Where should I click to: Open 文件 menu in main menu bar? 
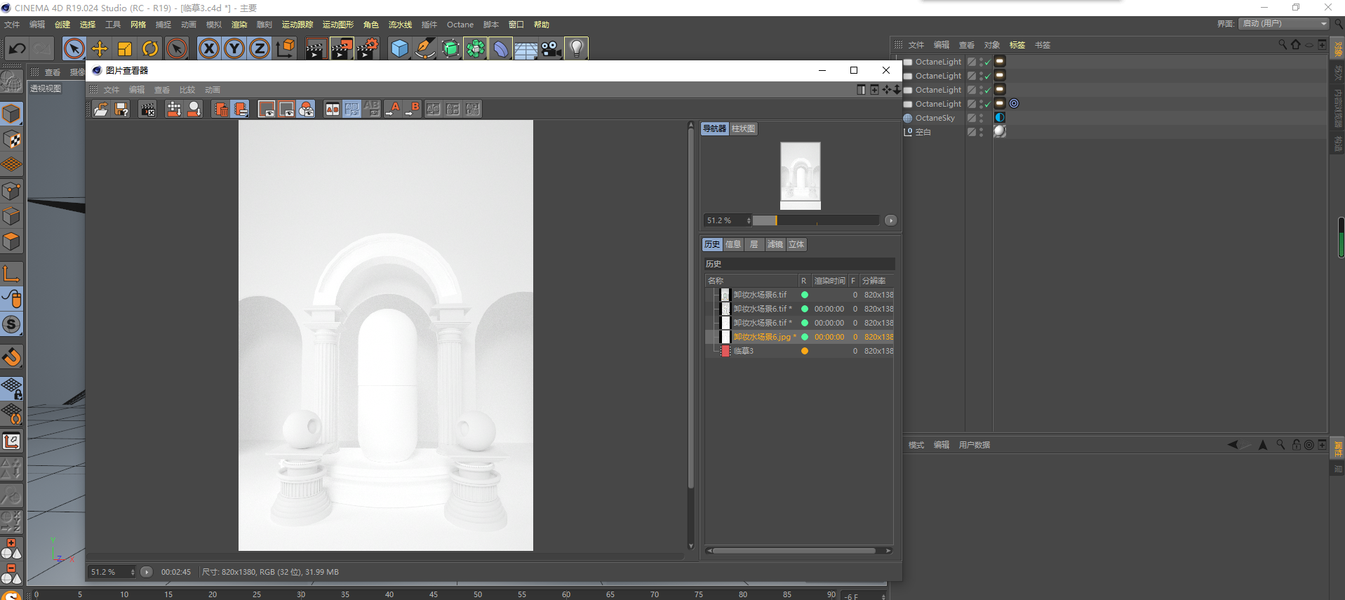(x=12, y=24)
